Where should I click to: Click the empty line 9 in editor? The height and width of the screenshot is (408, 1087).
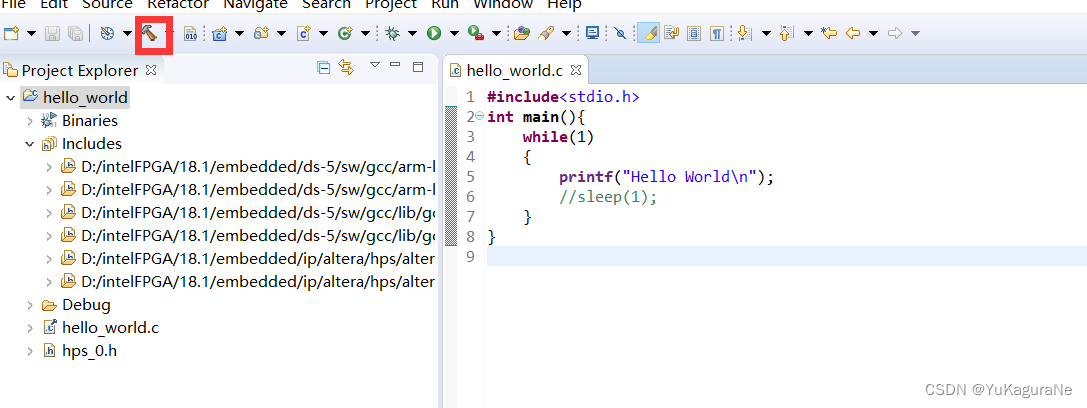click(x=700, y=256)
